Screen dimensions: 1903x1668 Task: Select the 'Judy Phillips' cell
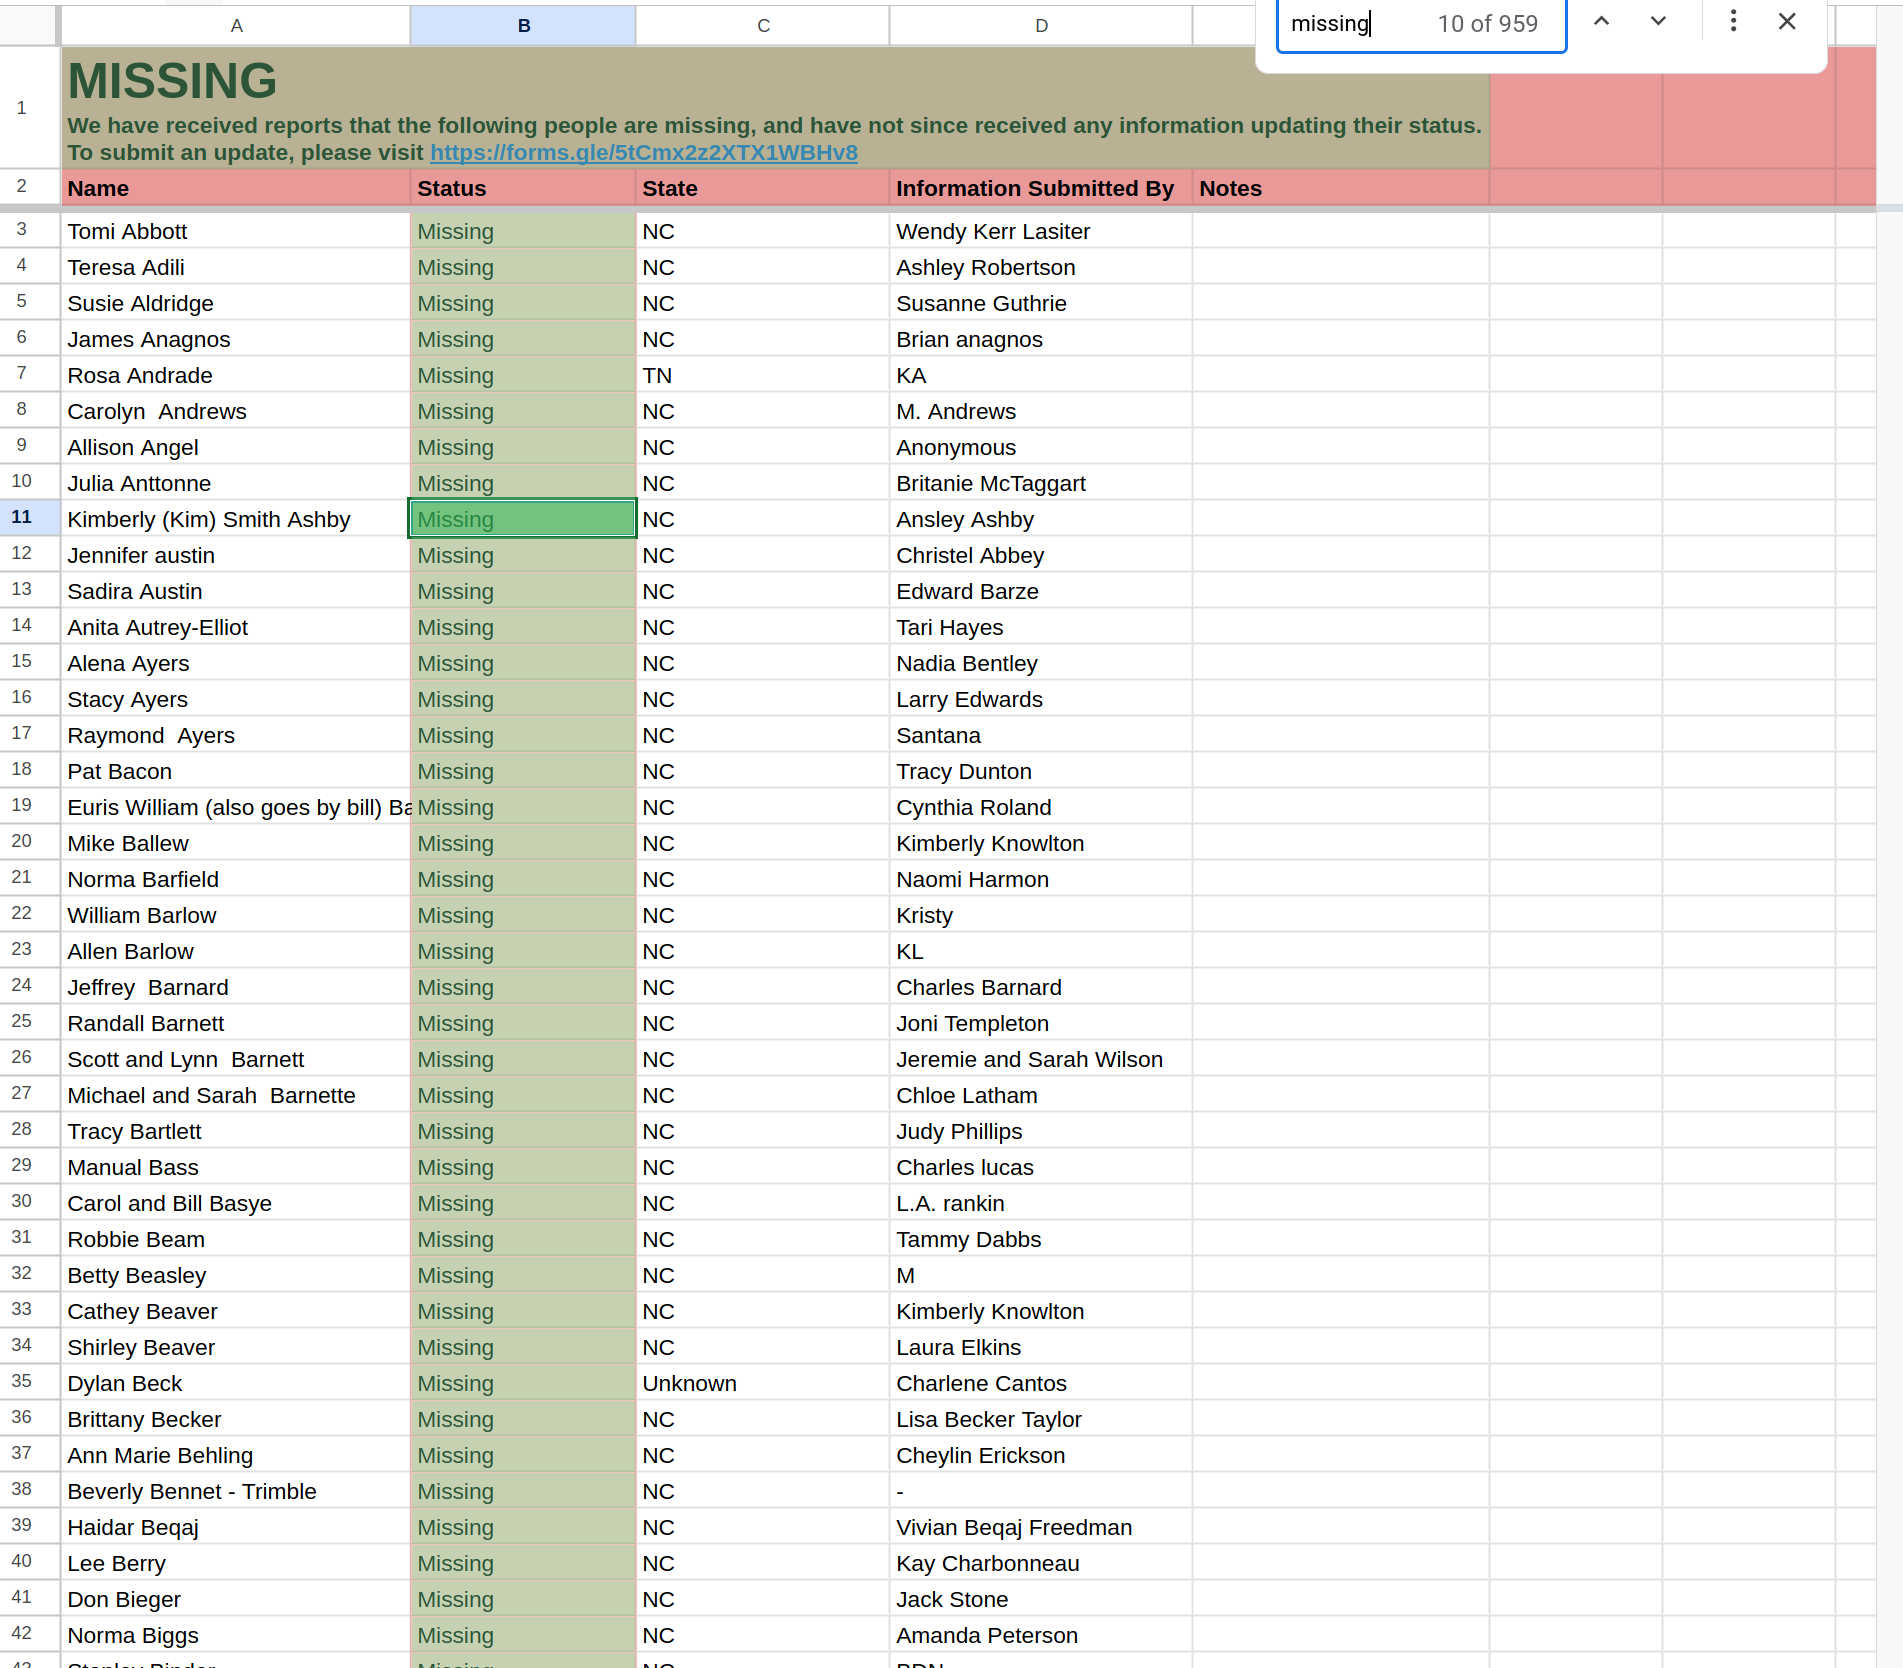pyautogui.click(x=1041, y=1131)
